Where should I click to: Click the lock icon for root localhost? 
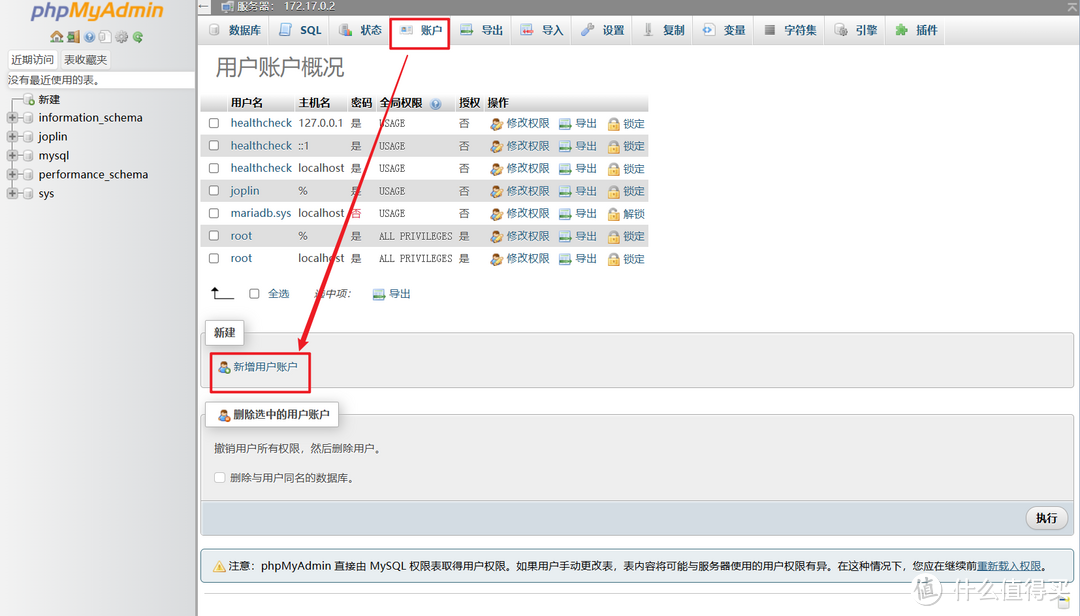point(613,259)
